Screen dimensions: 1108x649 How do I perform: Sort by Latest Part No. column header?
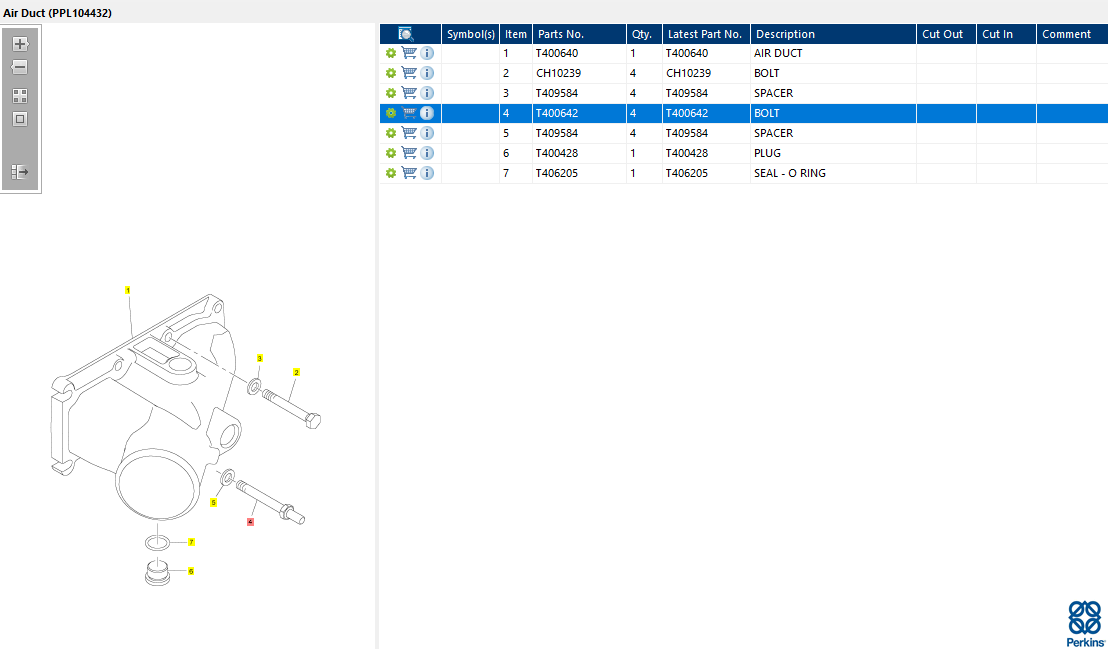pos(707,34)
